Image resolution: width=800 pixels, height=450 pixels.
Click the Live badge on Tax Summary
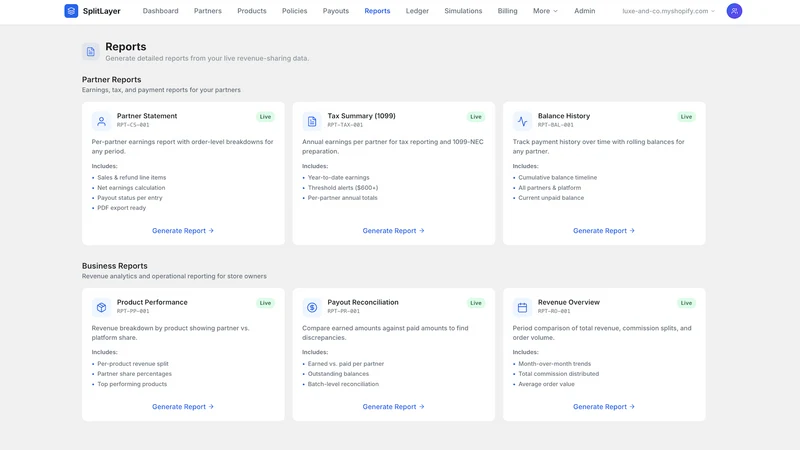(476, 117)
